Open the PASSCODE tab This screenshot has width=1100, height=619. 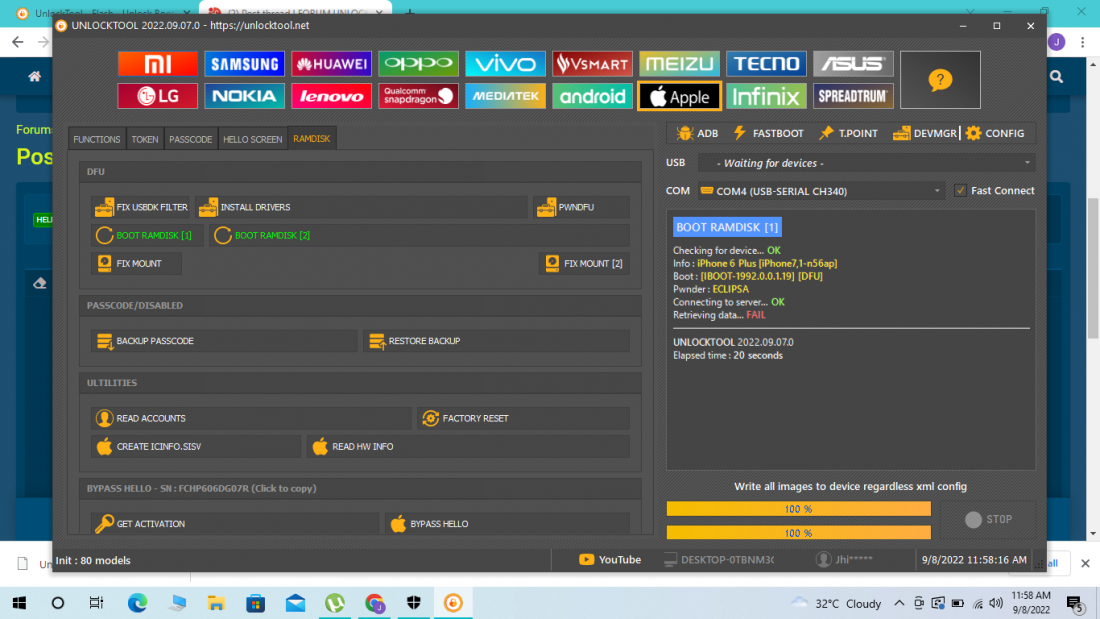(190, 139)
